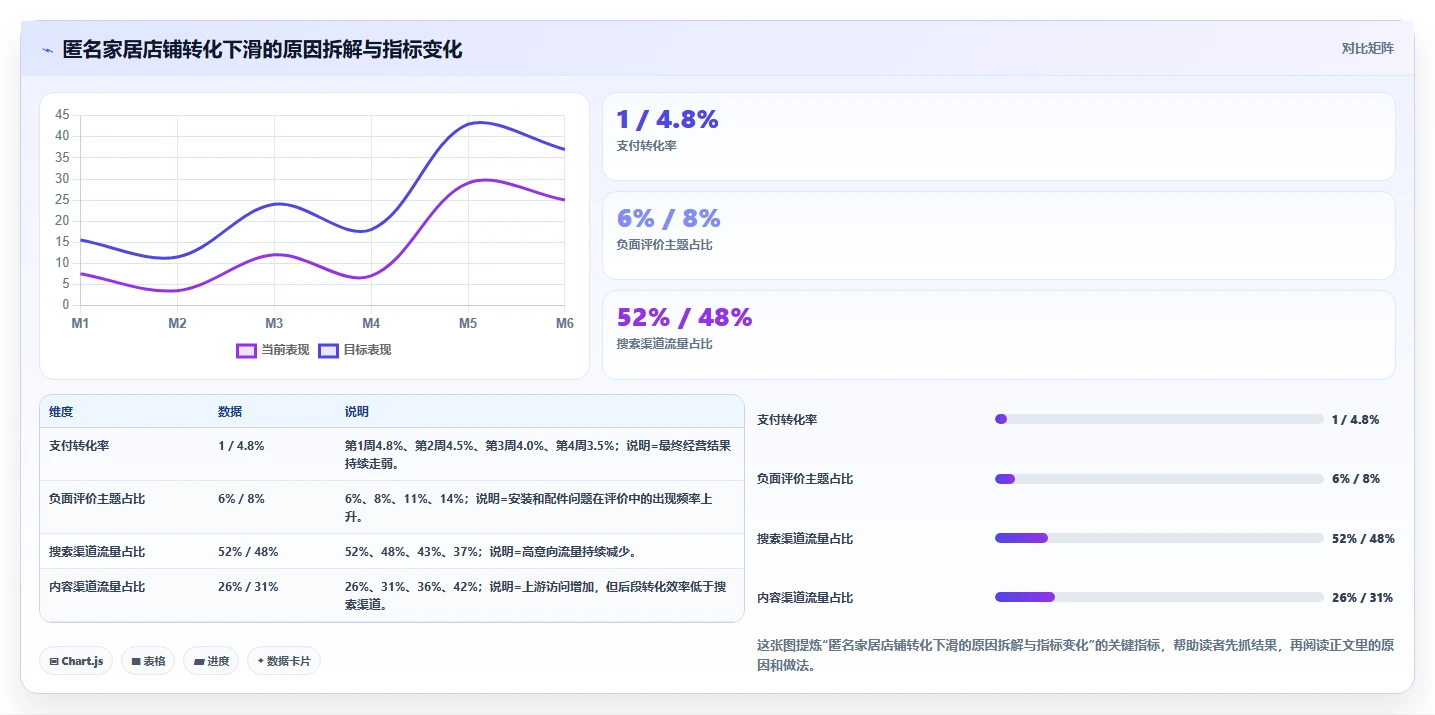Click the 26% / 31% table cell
The height and width of the screenshot is (715, 1435).
pos(248,586)
